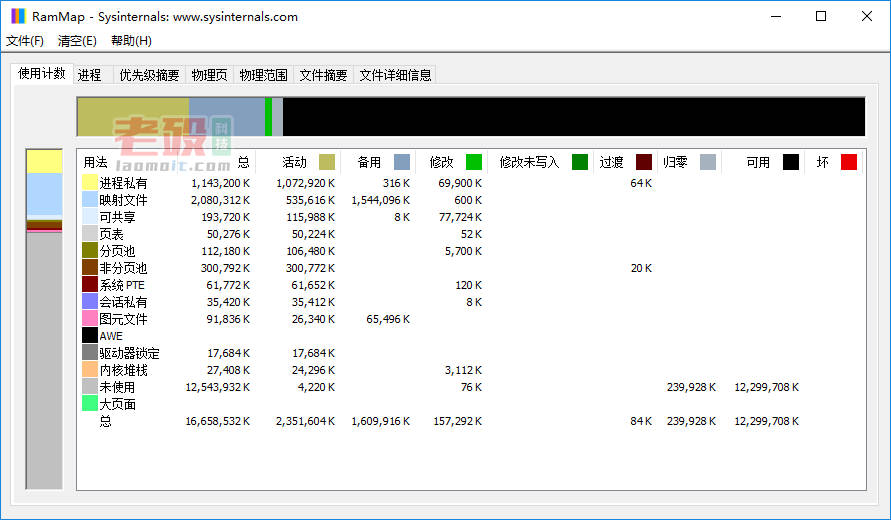Click the orange 内核堆栈 color box
Image resolution: width=891 pixels, height=520 pixels.
coord(90,369)
